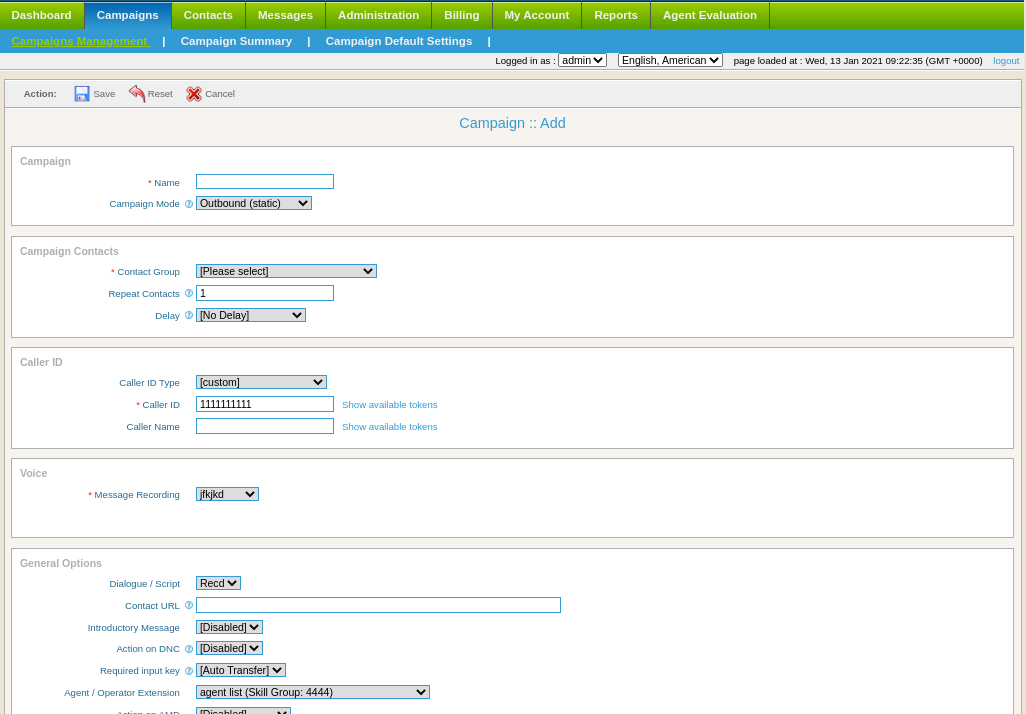Image resolution: width=1026 pixels, height=714 pixels.
Task: Open the Contacts tab
Action: (x=208, y=15)
